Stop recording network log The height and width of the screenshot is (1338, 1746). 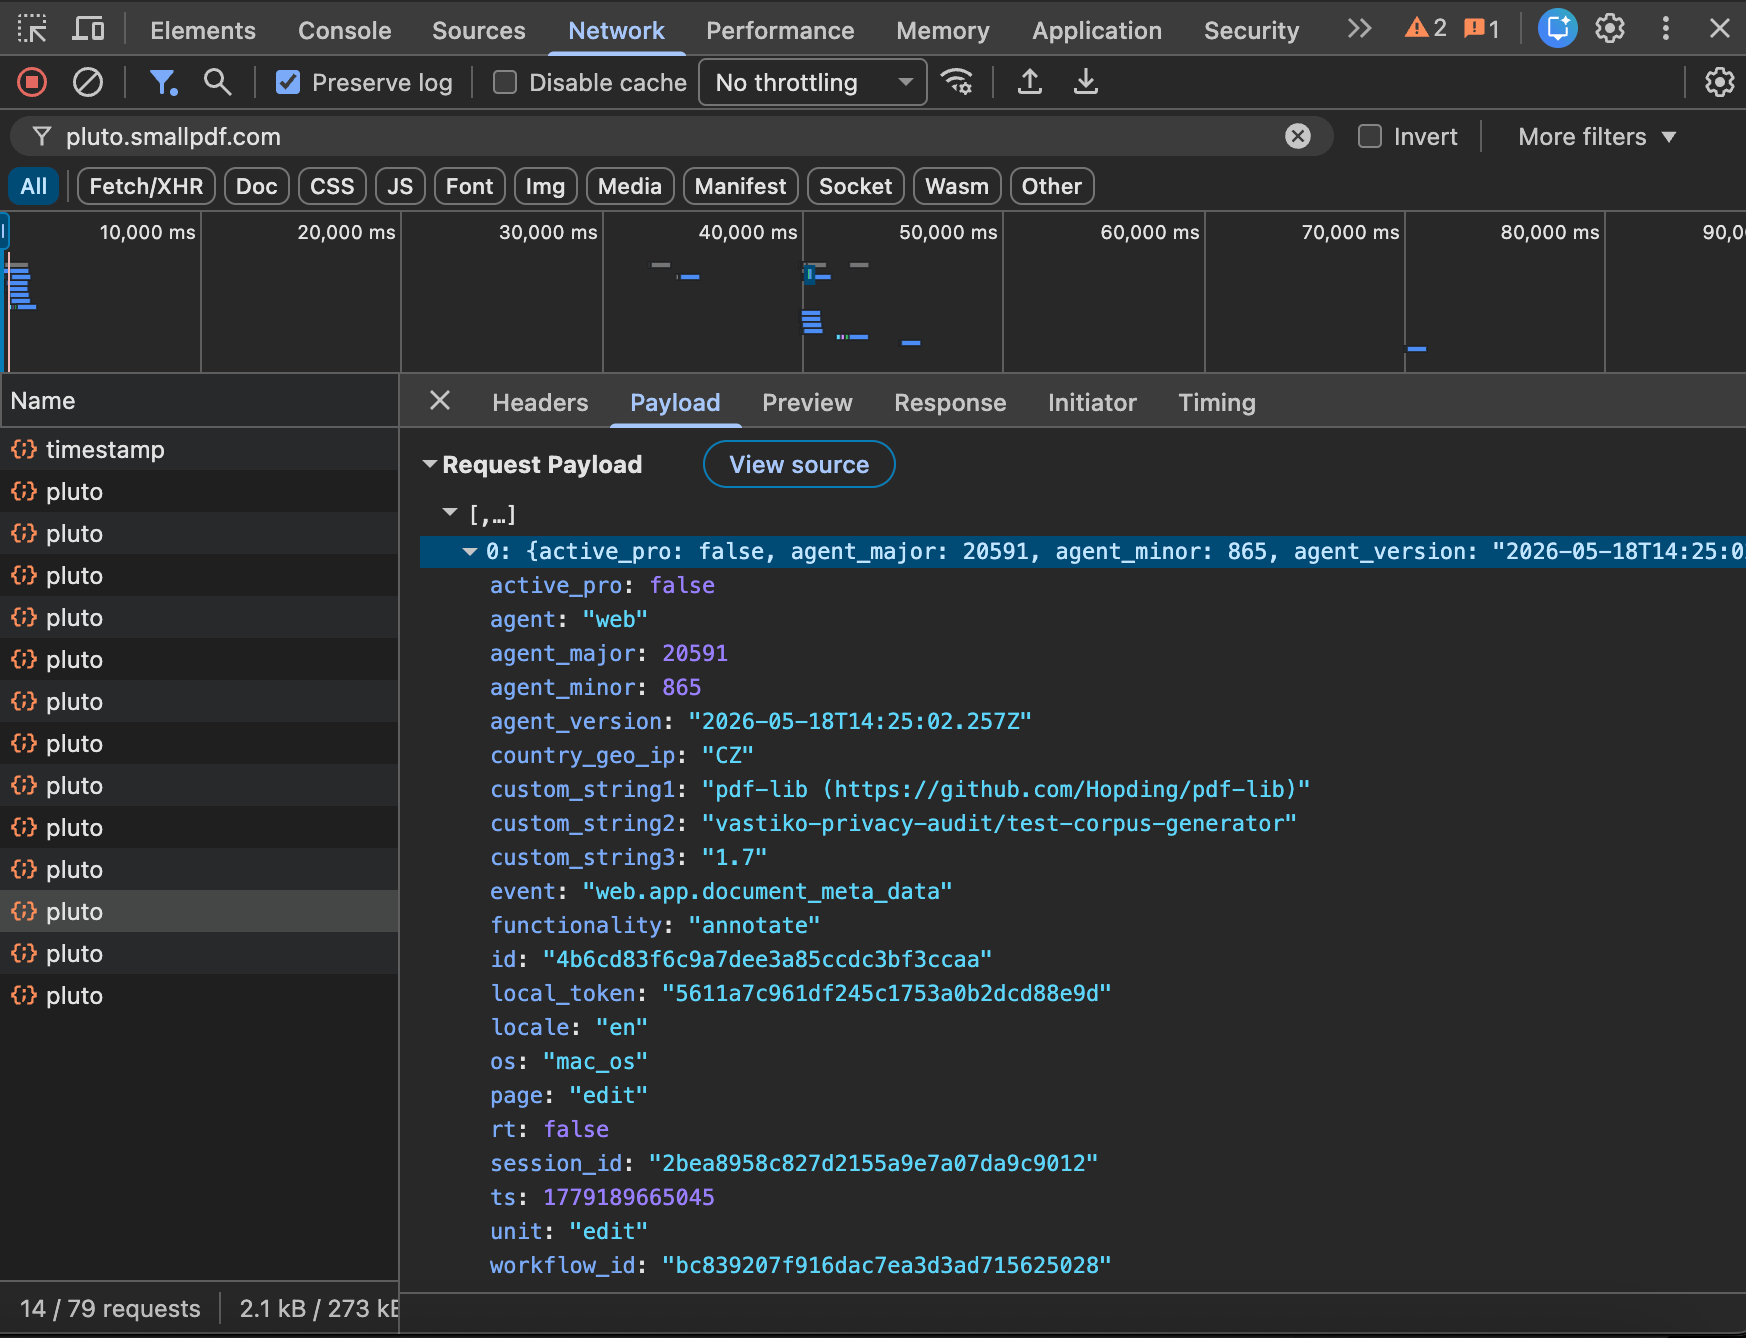32,82
